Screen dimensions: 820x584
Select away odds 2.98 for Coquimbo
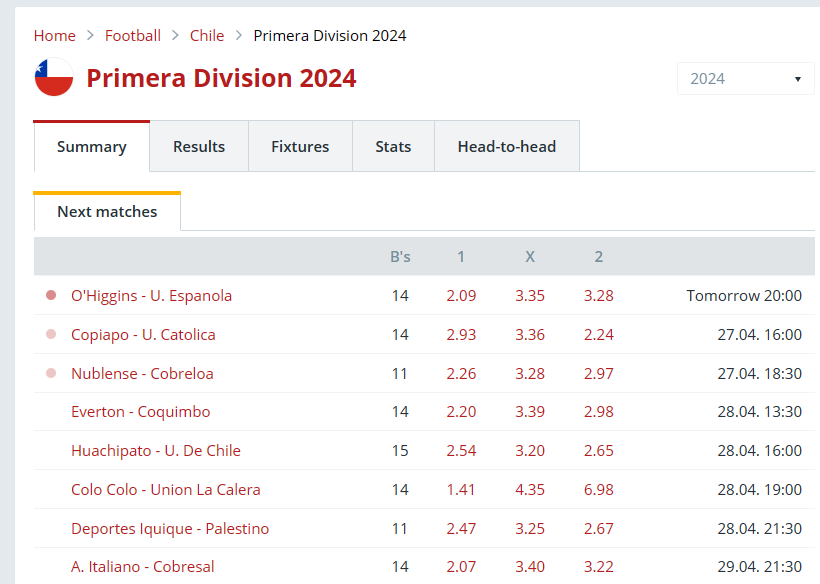click(x=599, y=411)
